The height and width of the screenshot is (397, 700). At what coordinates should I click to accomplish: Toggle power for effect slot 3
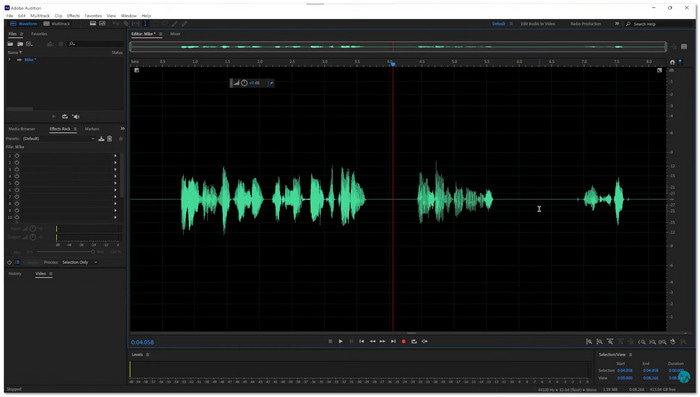[x=17, y=169]
